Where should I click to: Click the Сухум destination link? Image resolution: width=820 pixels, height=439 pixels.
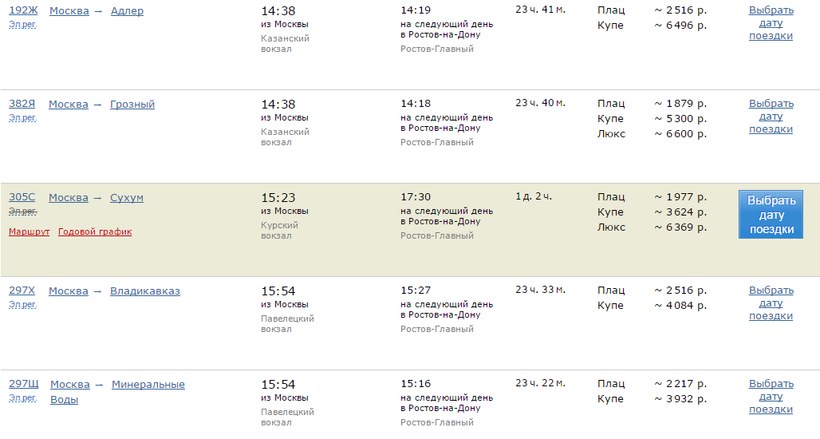click(x=127, y=198)
